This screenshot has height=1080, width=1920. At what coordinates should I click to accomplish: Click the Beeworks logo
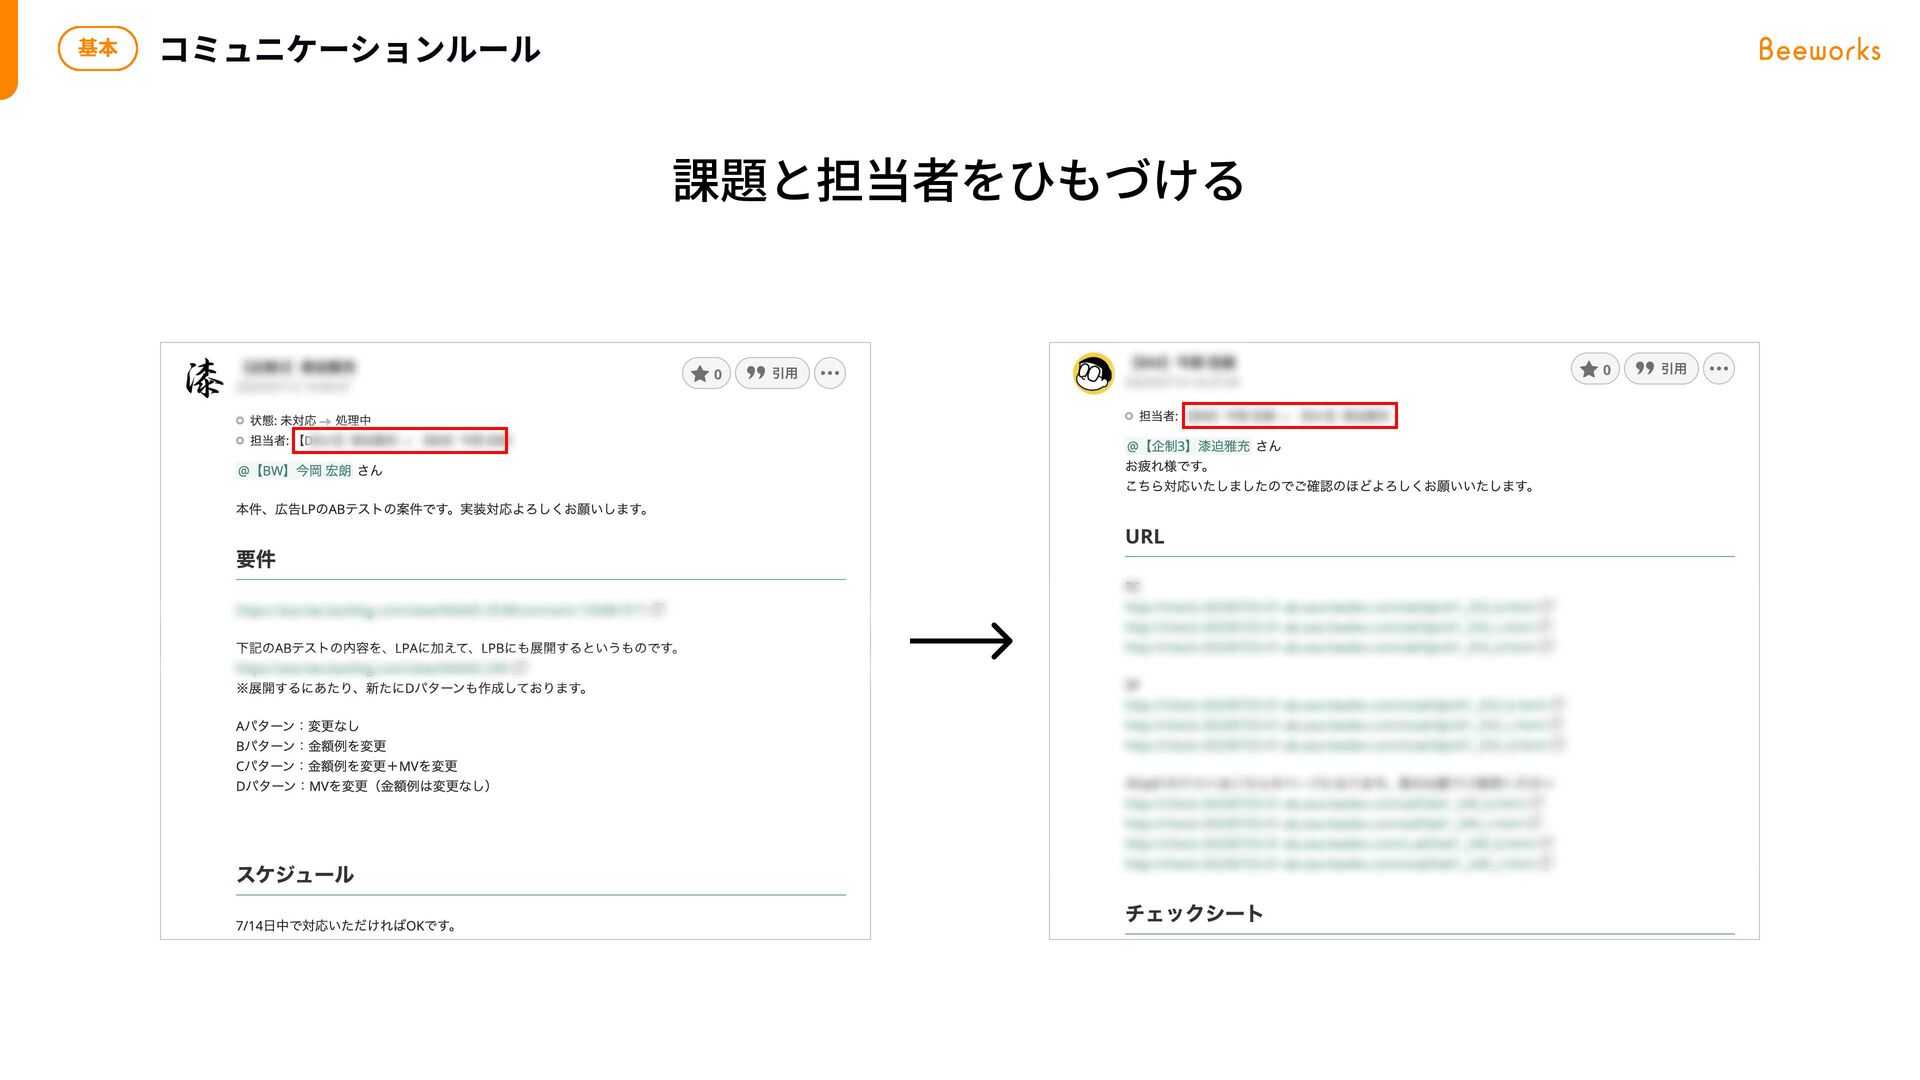(x=1819, y=50)
